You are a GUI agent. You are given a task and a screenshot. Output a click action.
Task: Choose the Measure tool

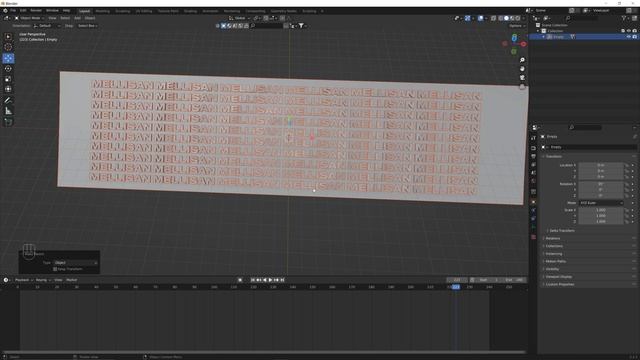(8, 111)
